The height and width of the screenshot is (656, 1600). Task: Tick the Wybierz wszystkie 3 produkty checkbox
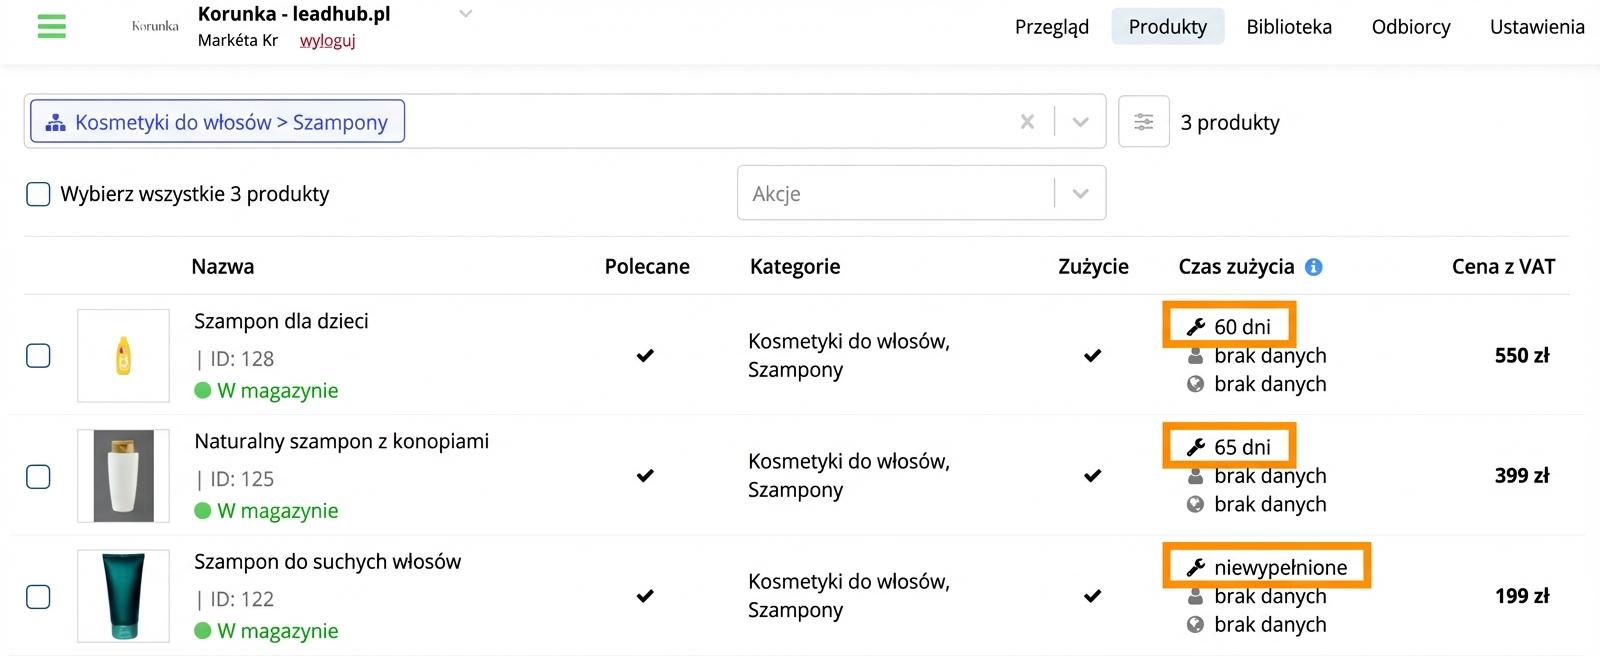pyautogui.click(x=38, y=194)
